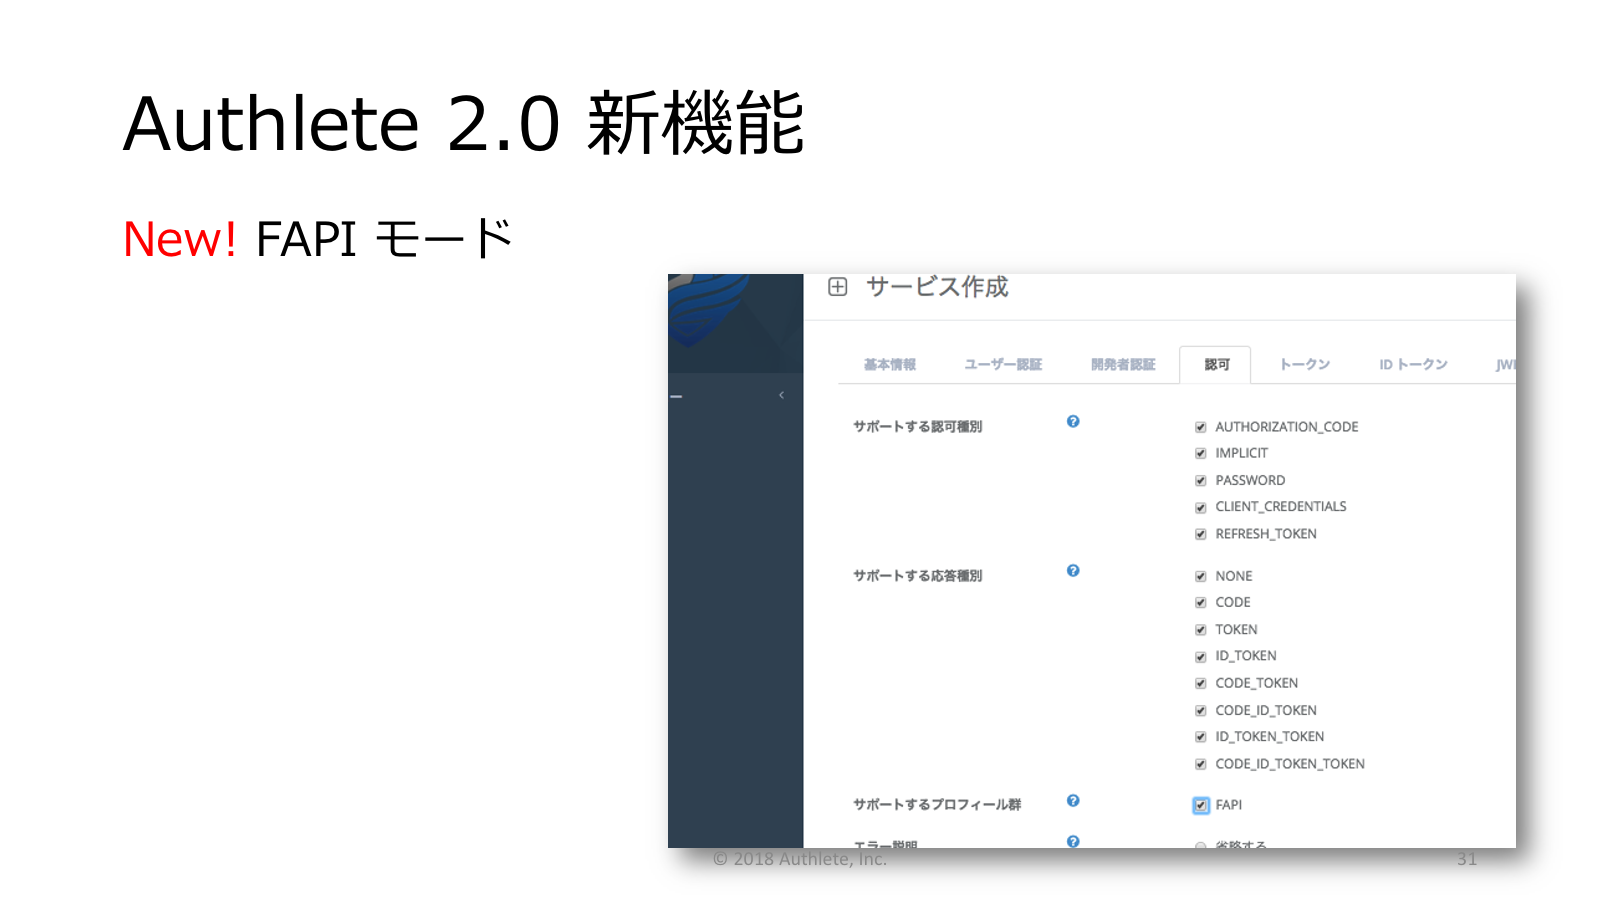1600x900 pixels.
Task: Toggle the PASSWORD grant type checkbox
Action: pyautogui.click(x=1201, y=481)
